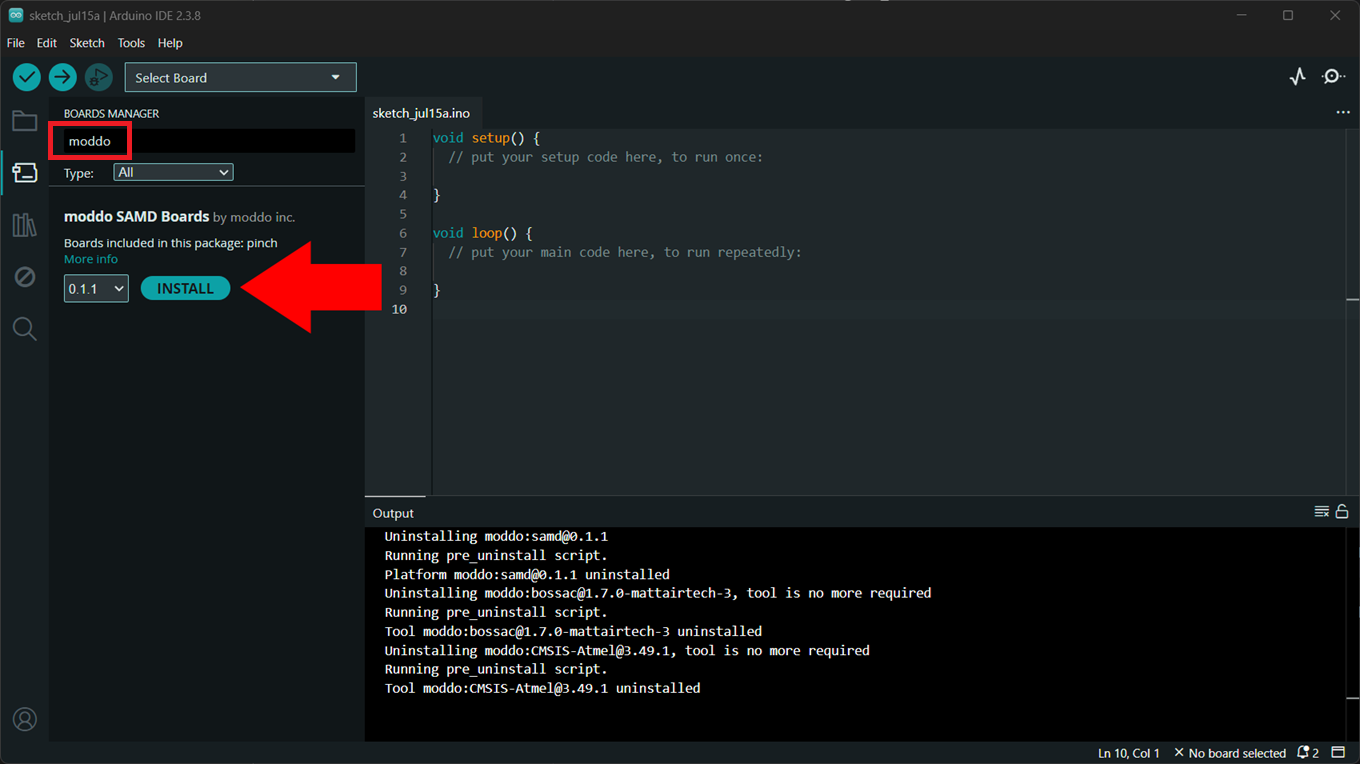Click the moddo SAMD Boards title
1360x764 pixels.
click(137, 216)
